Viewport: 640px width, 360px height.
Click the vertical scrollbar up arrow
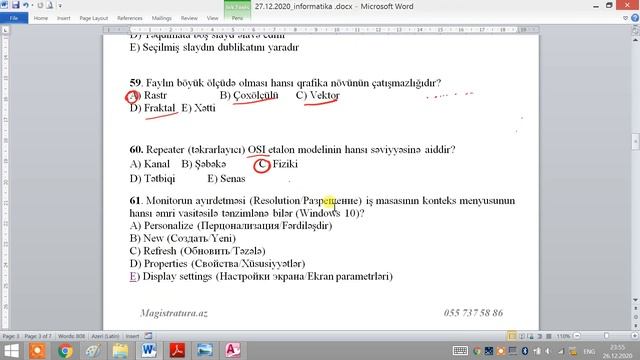coord(635,40)
